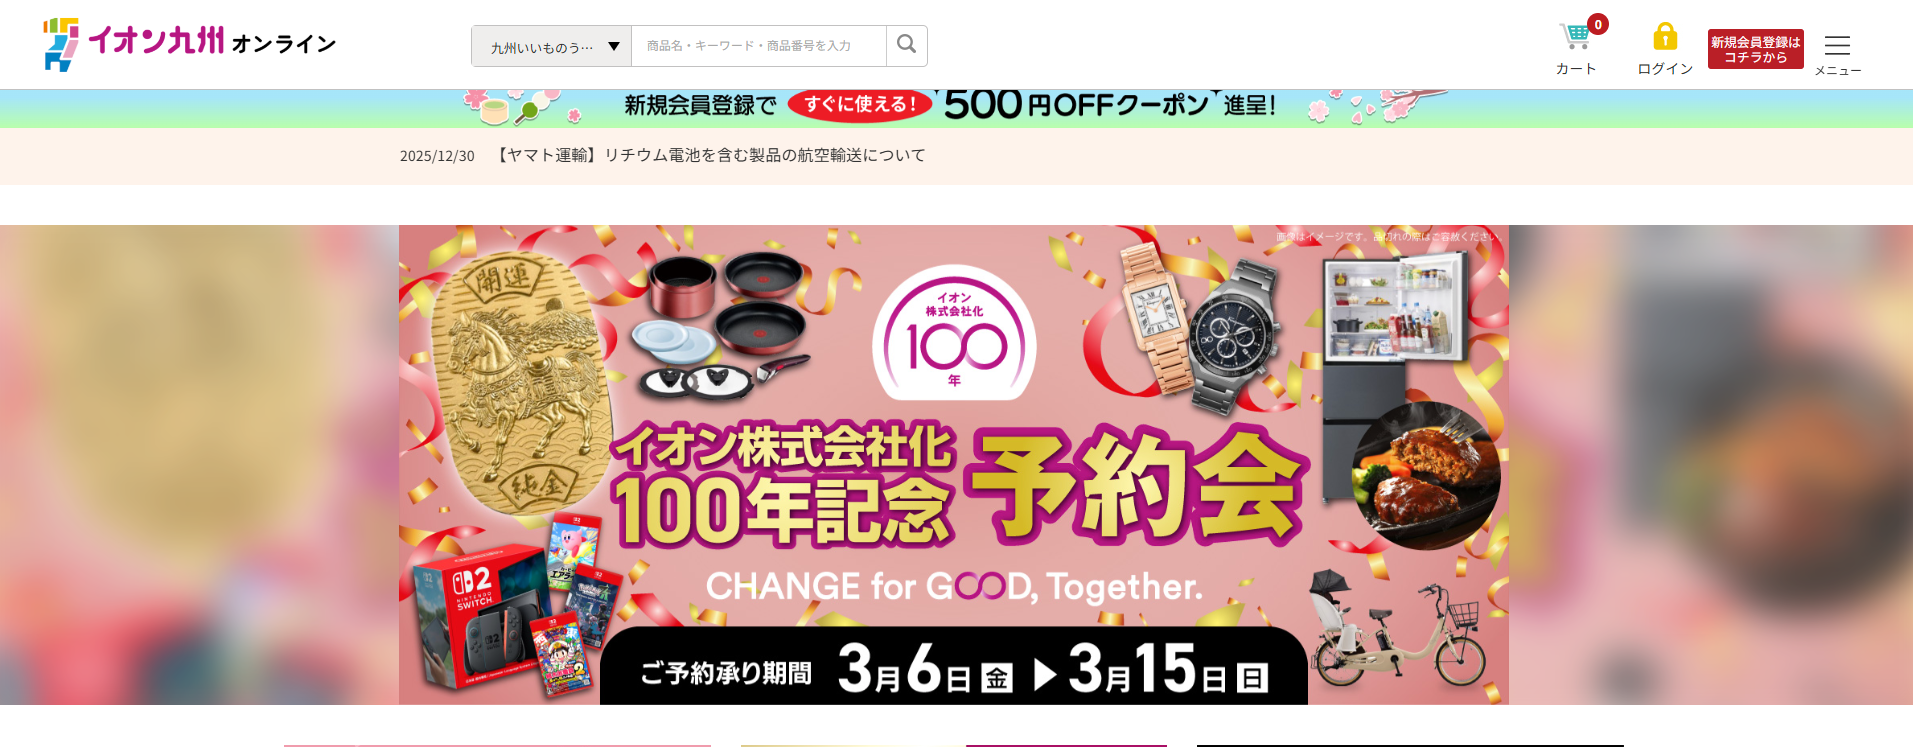Image resolution: width=1913 pixels, height=747 pixels.
Task: Expand the 九州いいもの category dropdown
Action: pyautogui.click(x=552, y=46)
